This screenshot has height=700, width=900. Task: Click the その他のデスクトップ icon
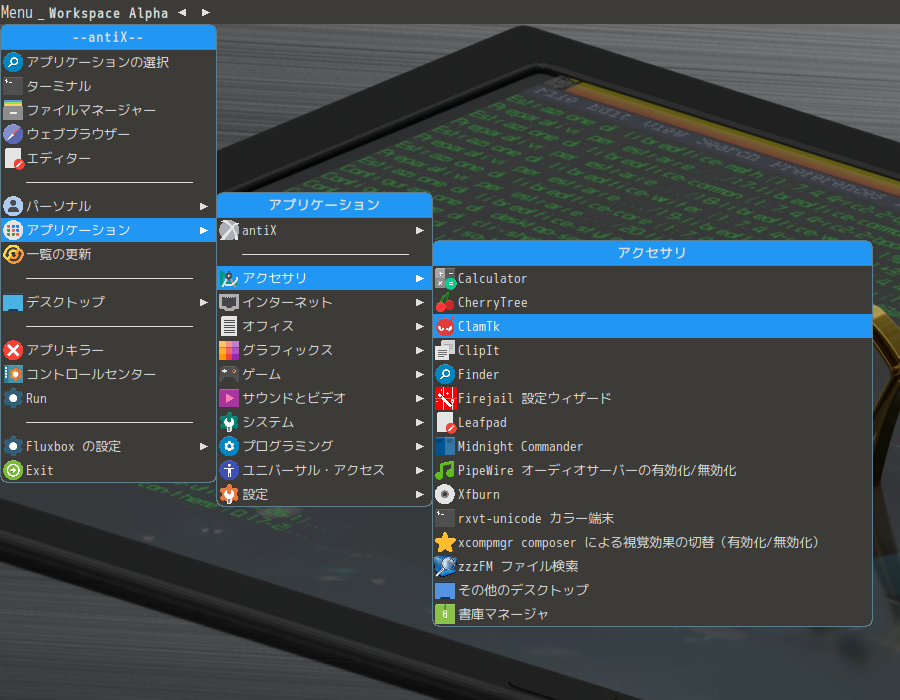445,590
